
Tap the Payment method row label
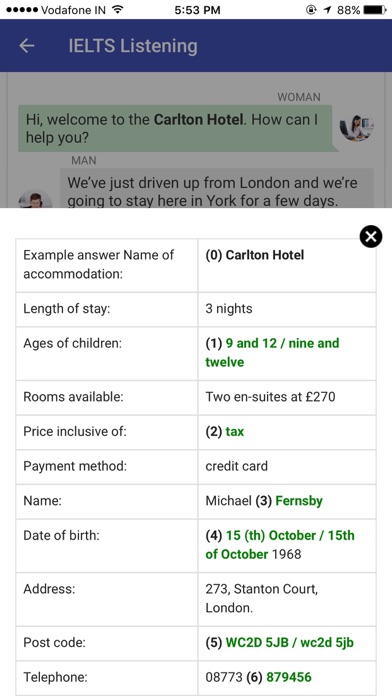point(75,467)
